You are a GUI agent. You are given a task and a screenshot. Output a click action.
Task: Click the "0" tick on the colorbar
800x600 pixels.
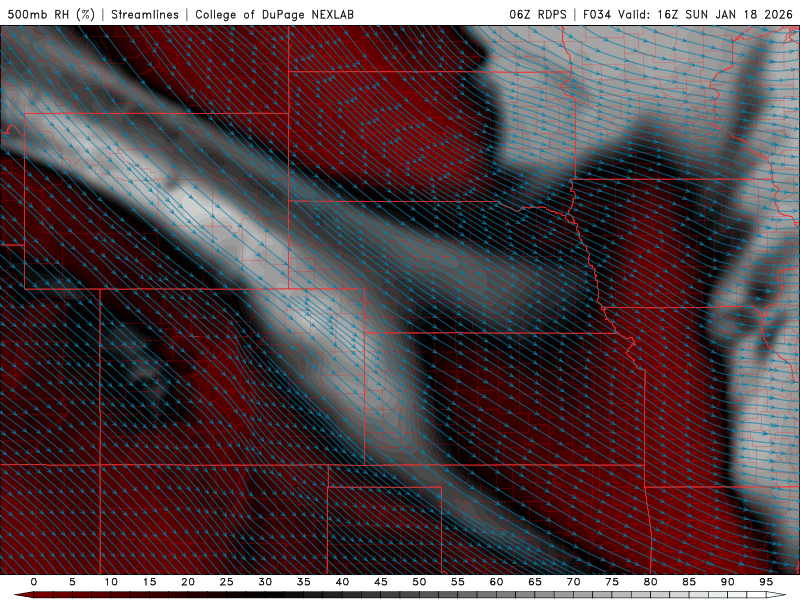click(34, 582)
